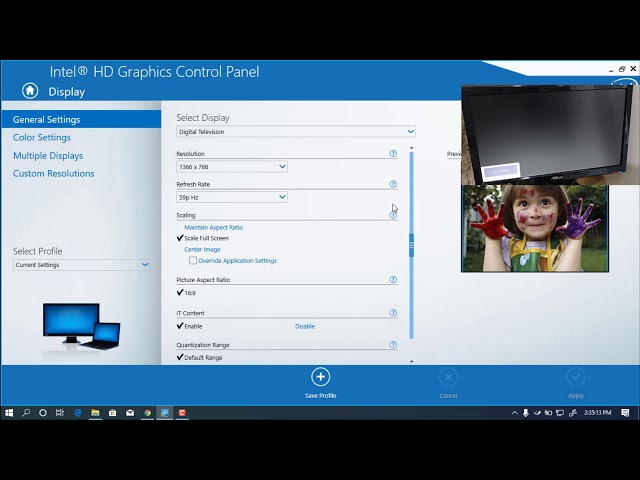The height and width of the screenshot is (480, 640).
Task: Open the Resolution help question-mark icon
Action: pos(393,153)
